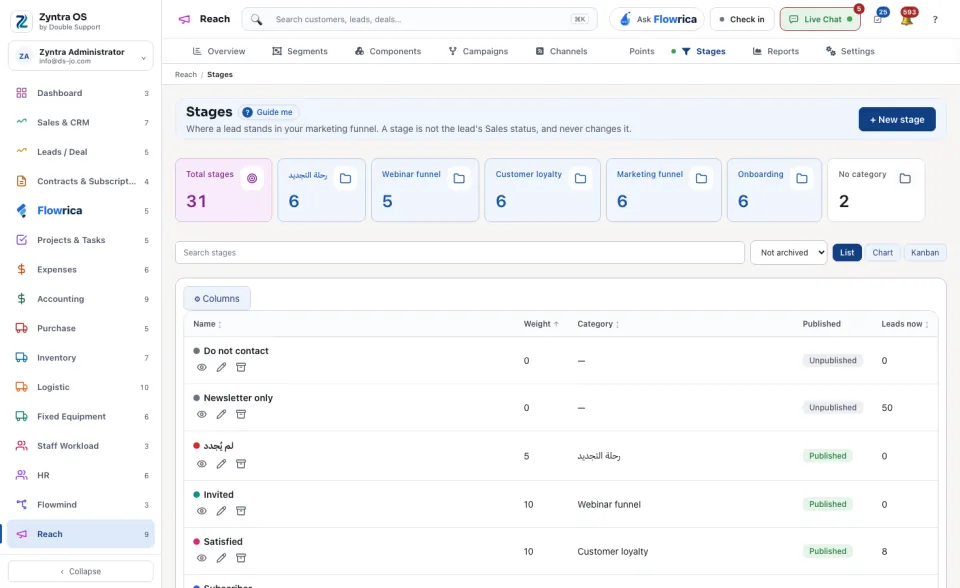Create a new stage

897,119
